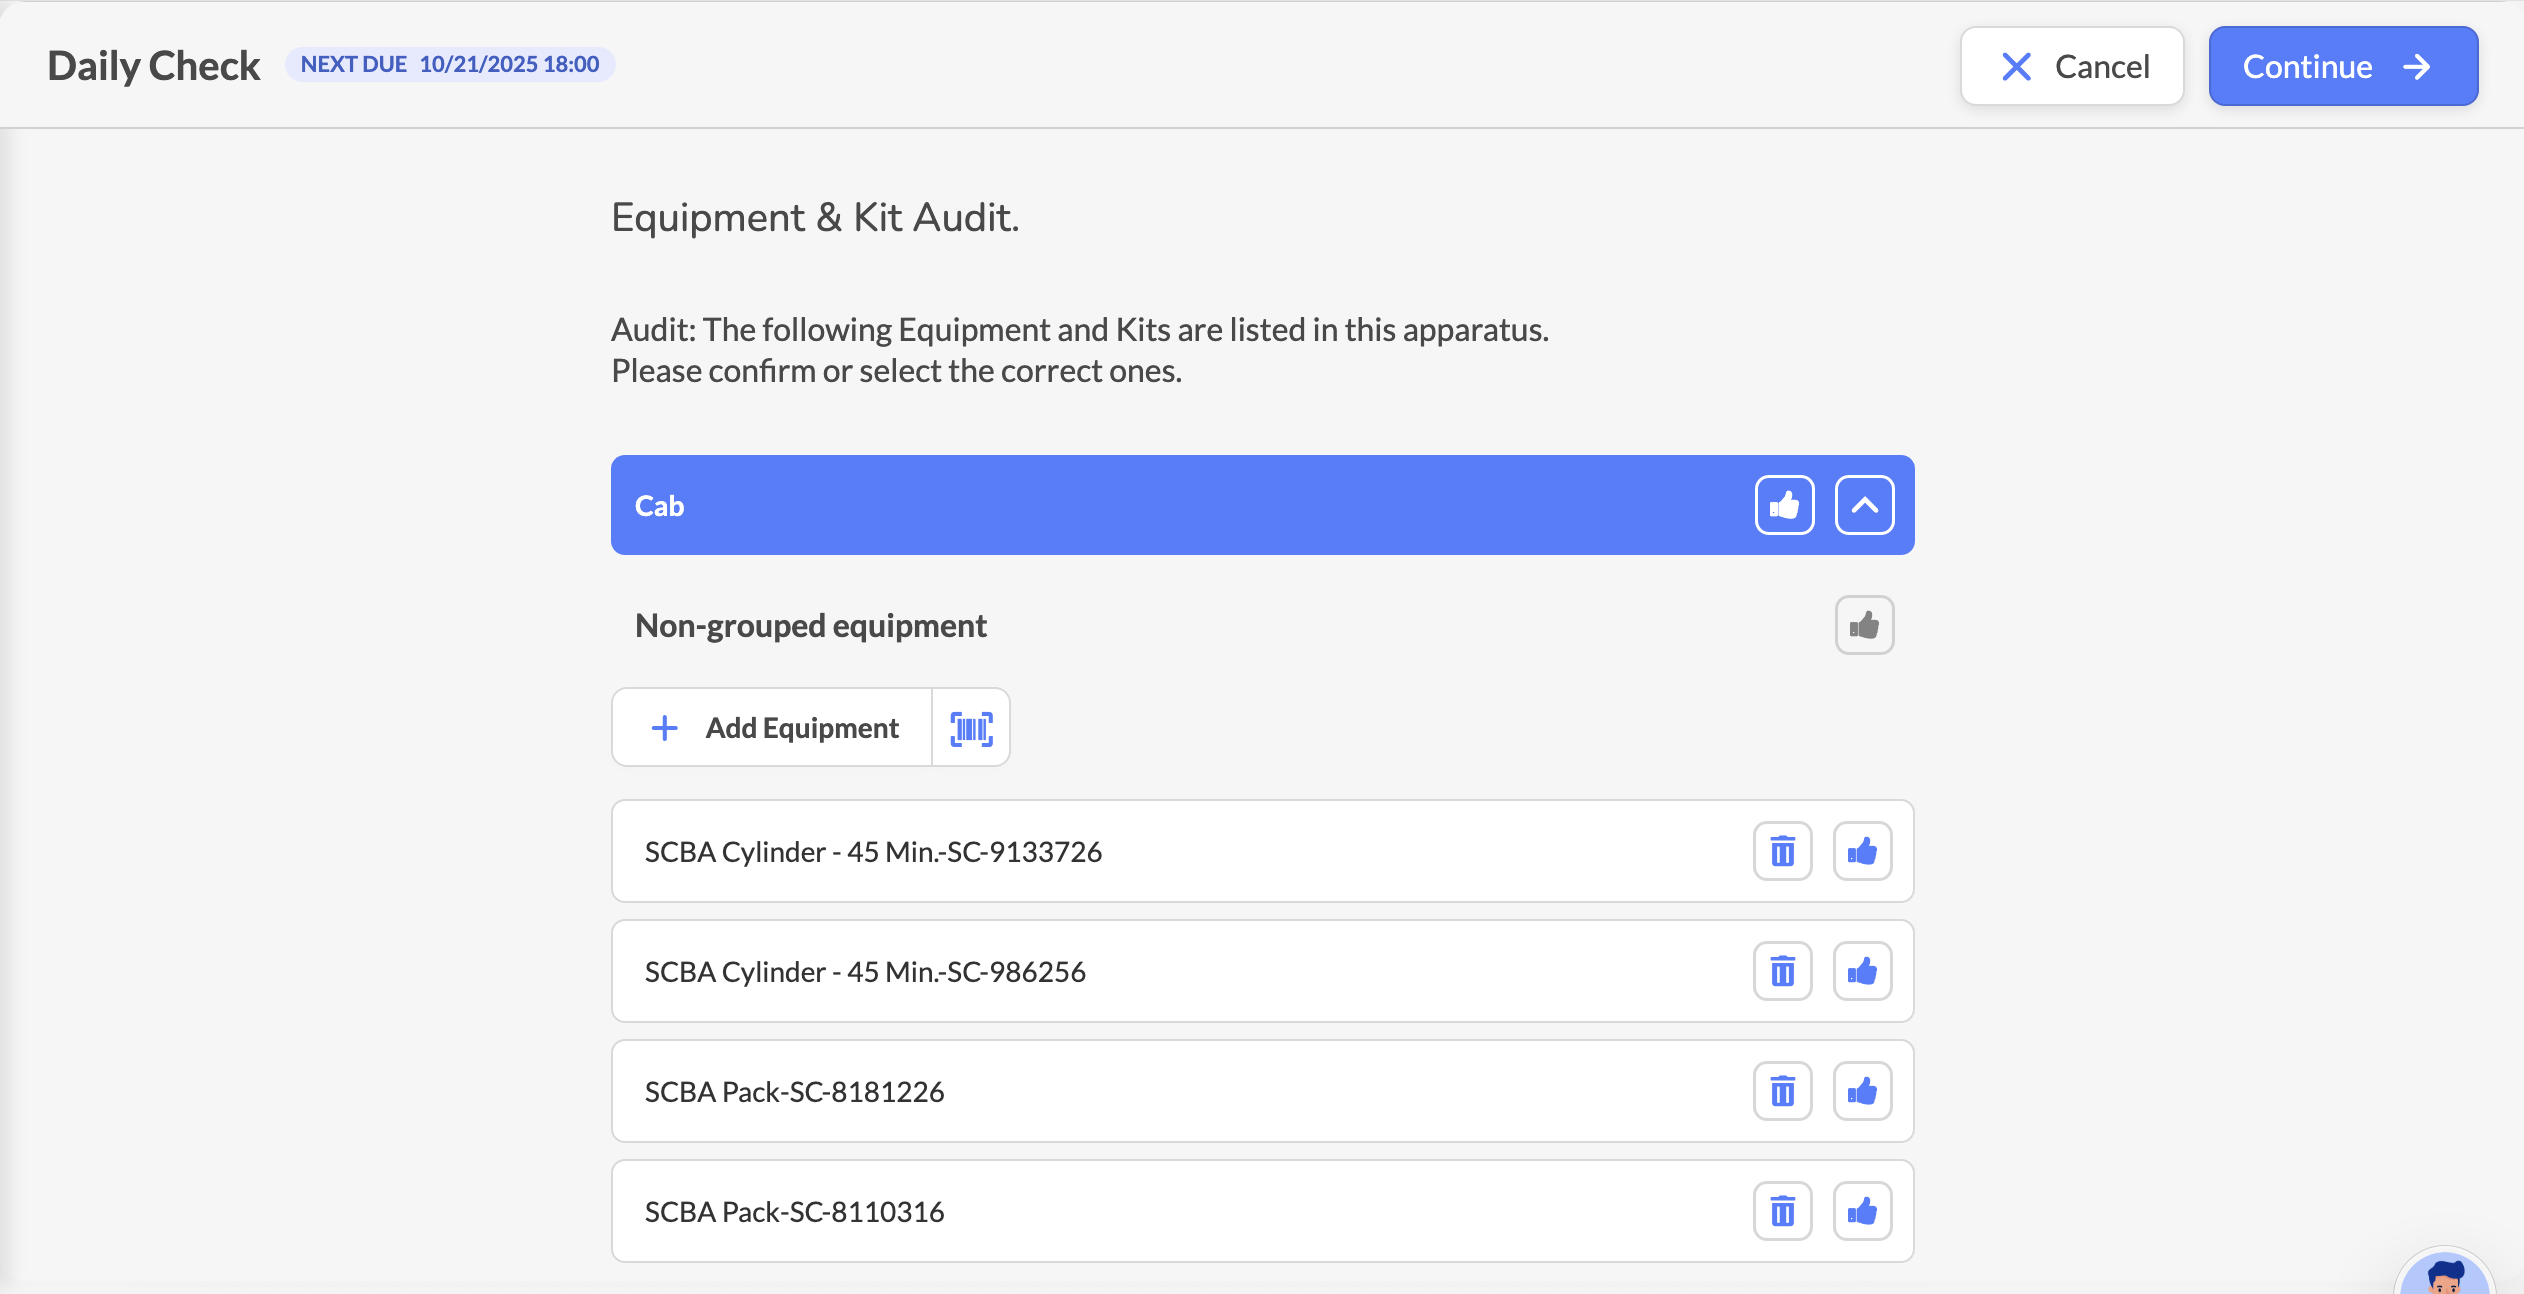
Task: Confirm SCBA Pack-SC-8110316 with thumbs up
Action: [x=1862, y=1212]
